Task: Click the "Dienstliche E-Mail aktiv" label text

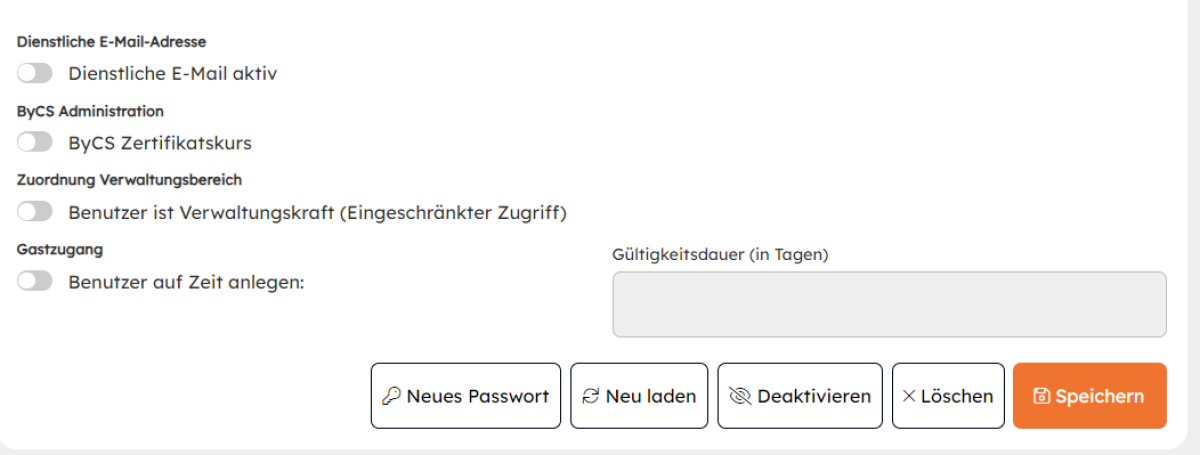Action: (x=172, y=73)
